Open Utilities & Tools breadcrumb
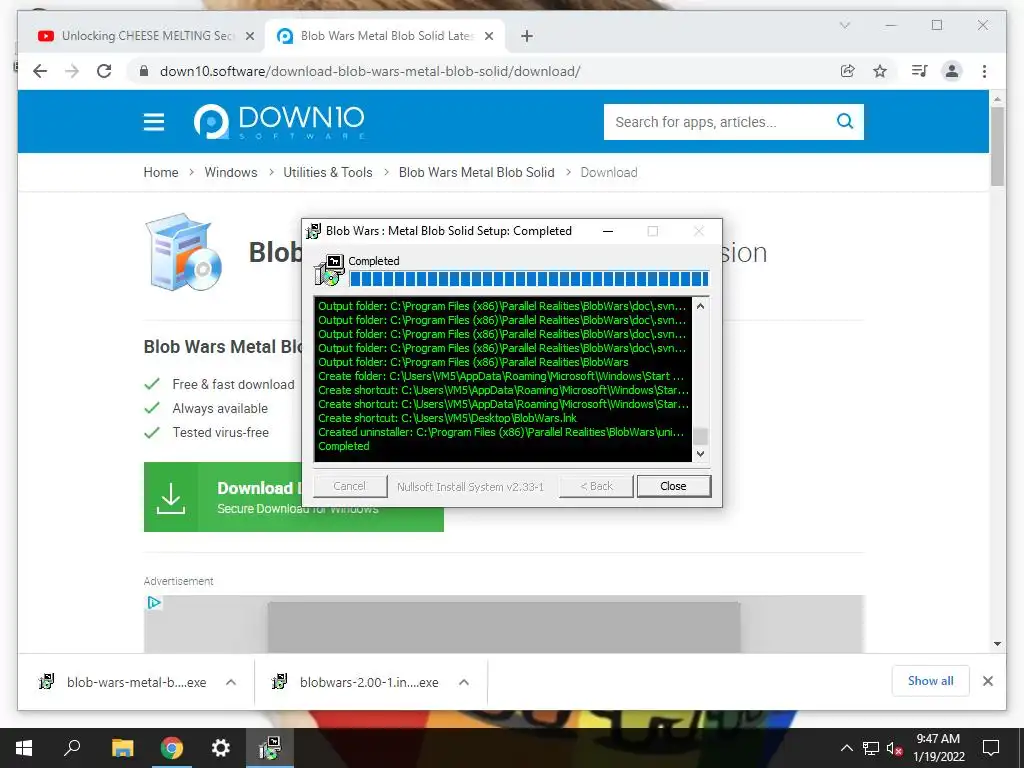The width and height of the screenshot is (1024, 768). tap(328, 172)
